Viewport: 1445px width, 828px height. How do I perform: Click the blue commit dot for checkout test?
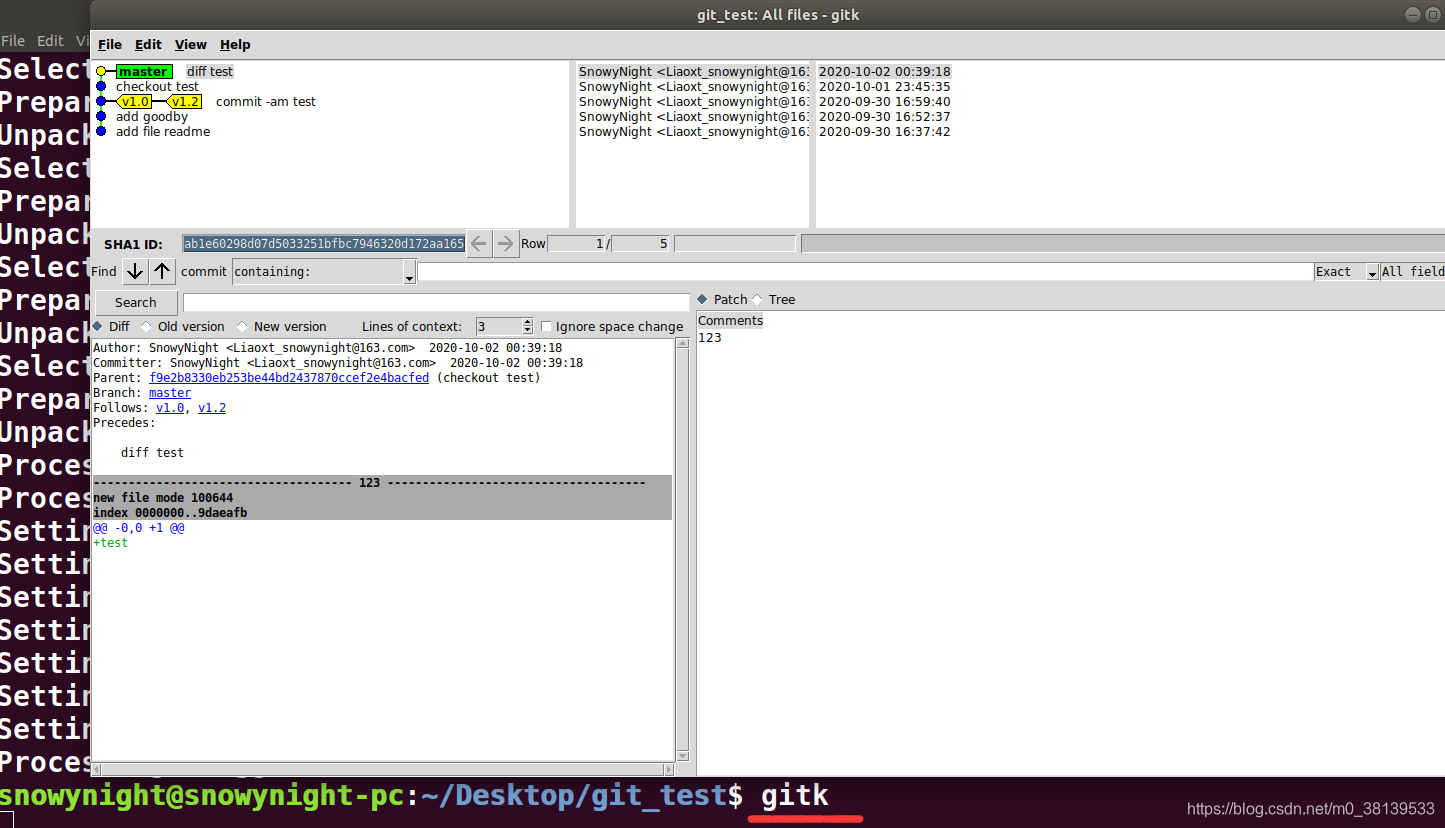(101, 87)
